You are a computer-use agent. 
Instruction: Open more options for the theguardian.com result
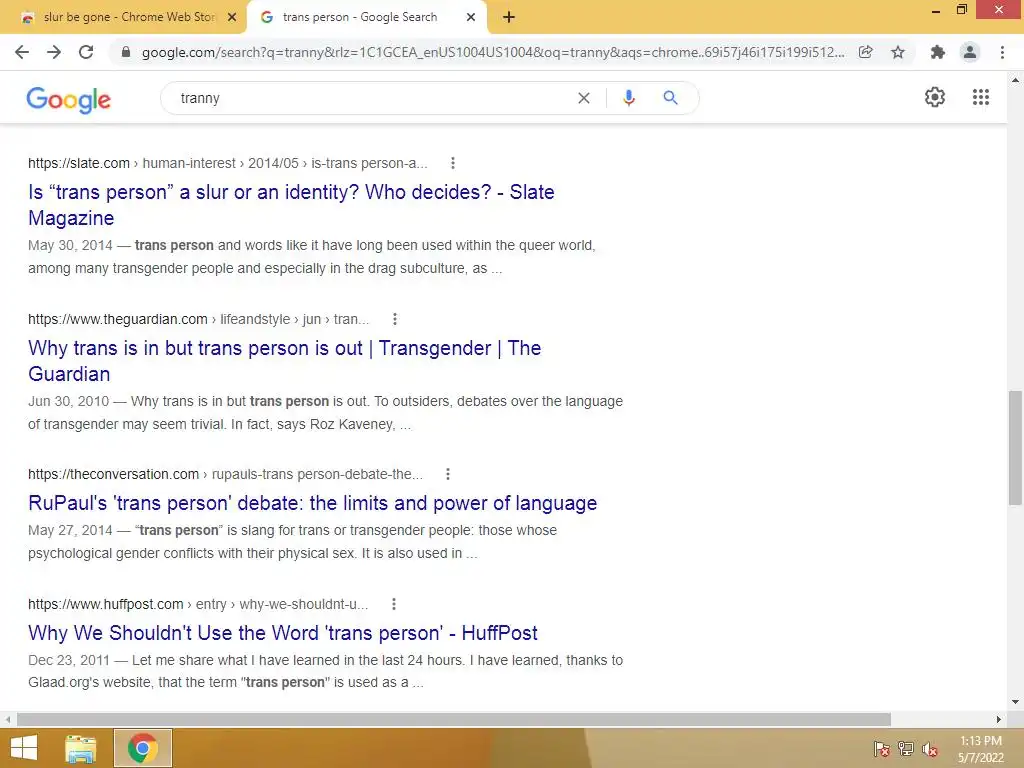click(x=394, y=319)
